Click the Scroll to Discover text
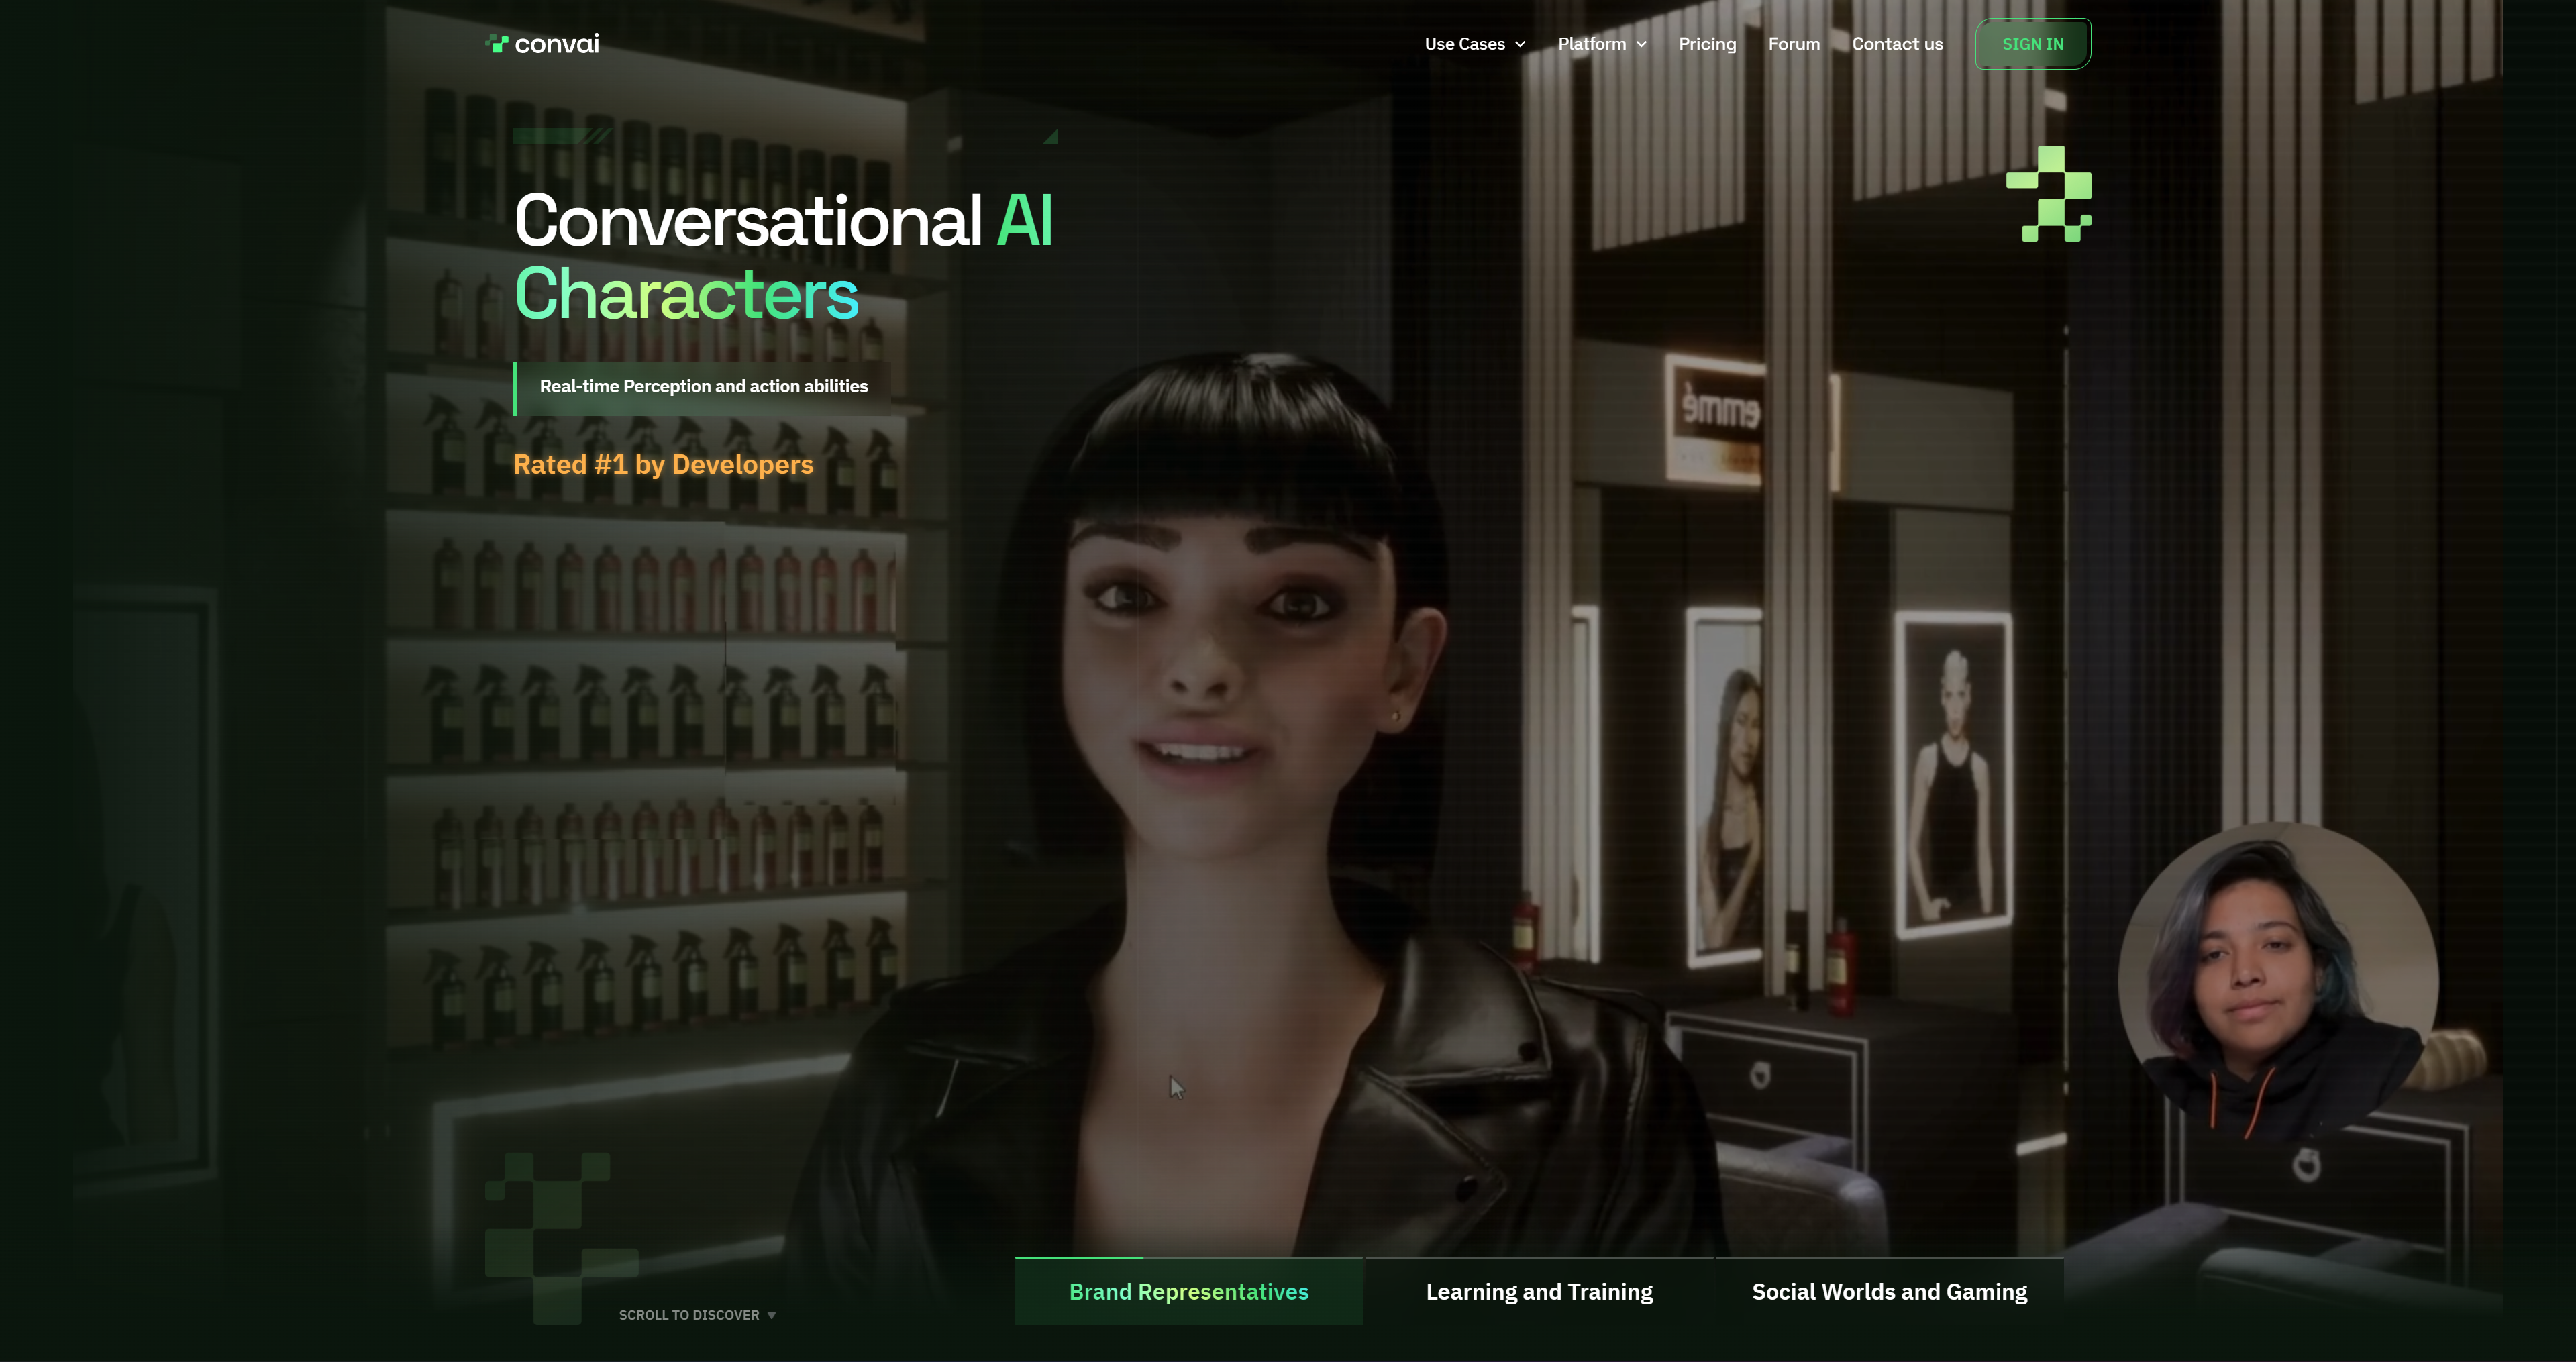The height and width of the screenshot is (1362, 2576). (688, 1315)
